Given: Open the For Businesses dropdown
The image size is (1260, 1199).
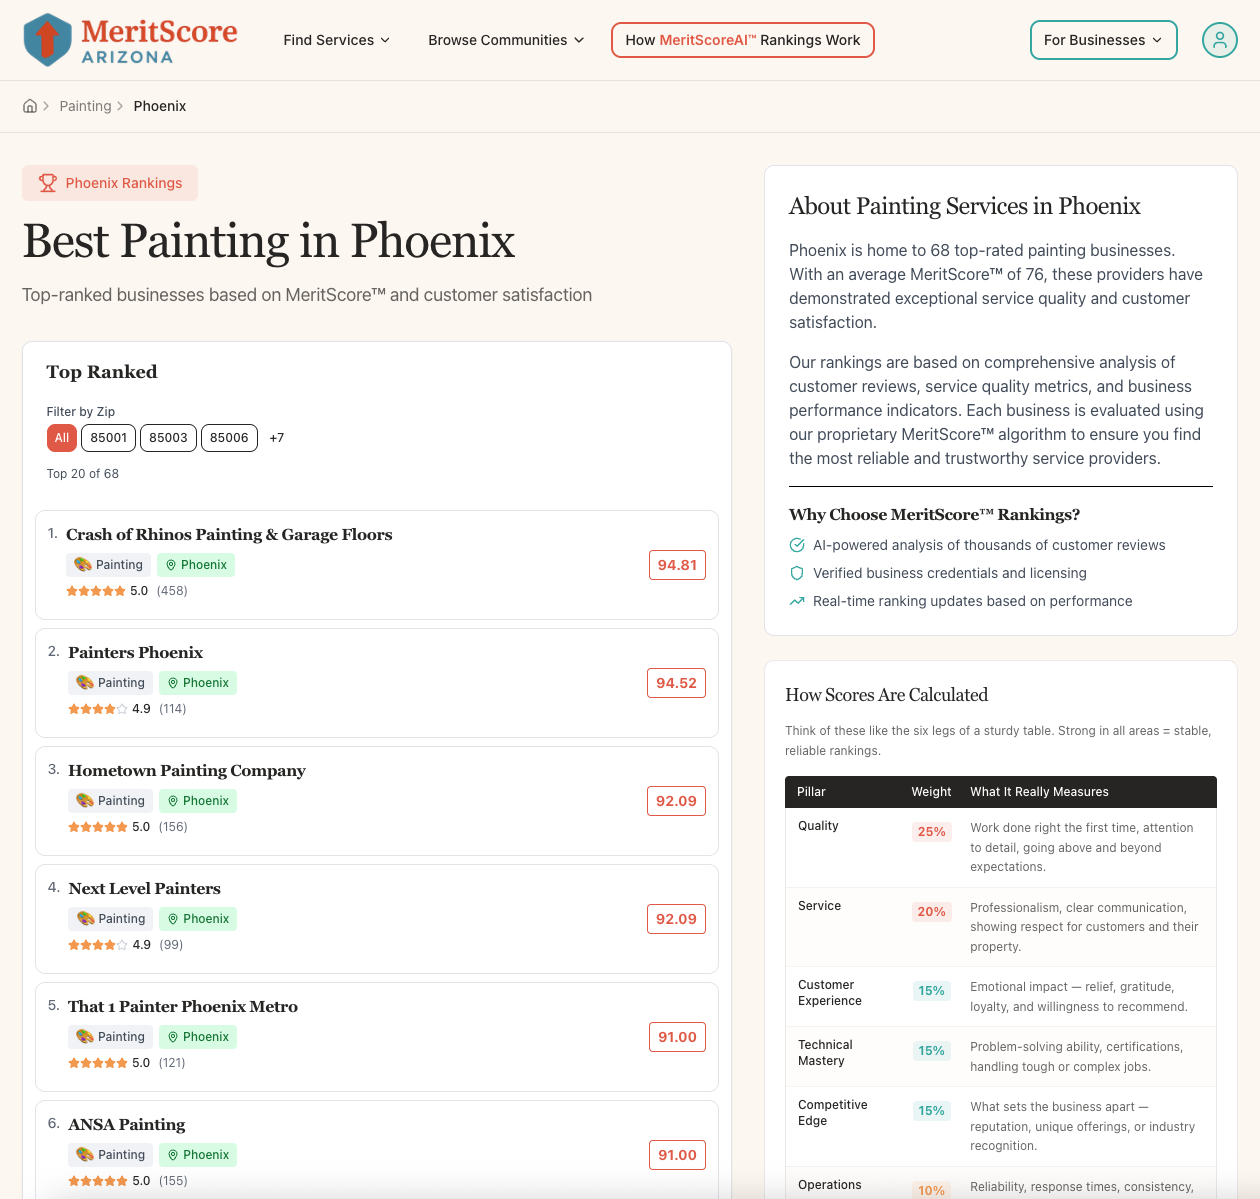Looking at the screenshot, I should click(x=1104, y=40).
